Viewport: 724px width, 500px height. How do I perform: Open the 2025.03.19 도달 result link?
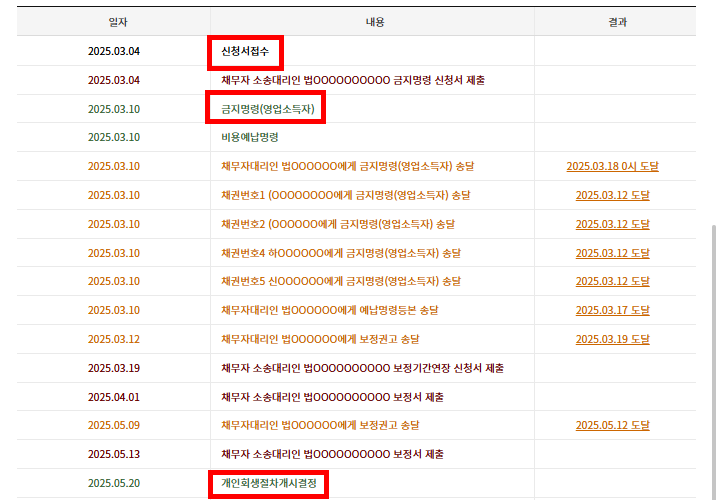[612, 340]
